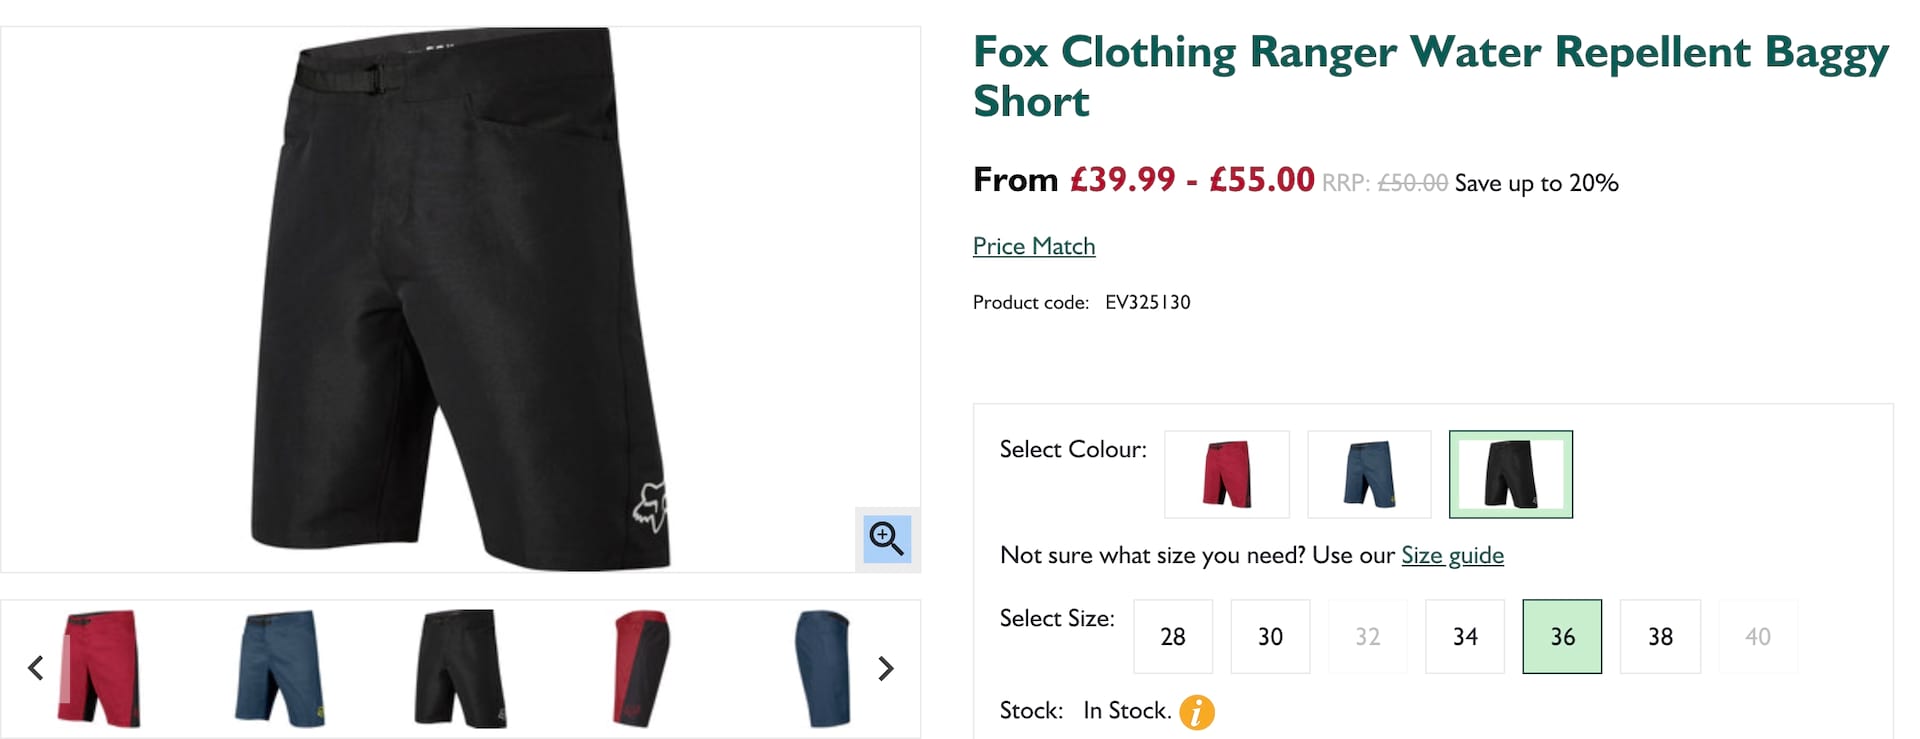
Task: Choose size 36
Action: (x=1562, y=637)
